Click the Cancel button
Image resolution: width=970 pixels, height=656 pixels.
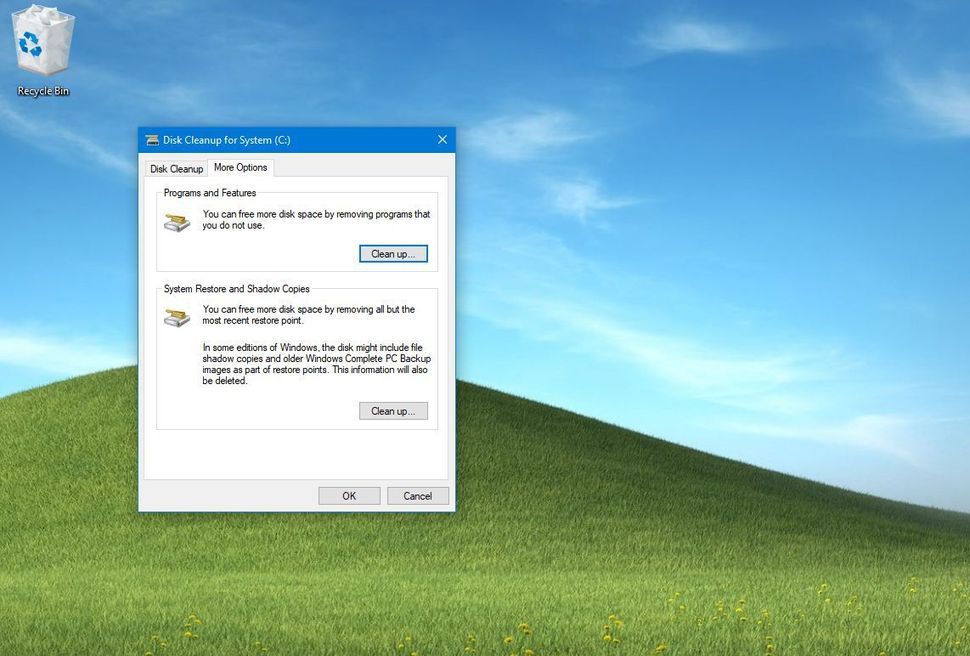[x=417, y=495]
